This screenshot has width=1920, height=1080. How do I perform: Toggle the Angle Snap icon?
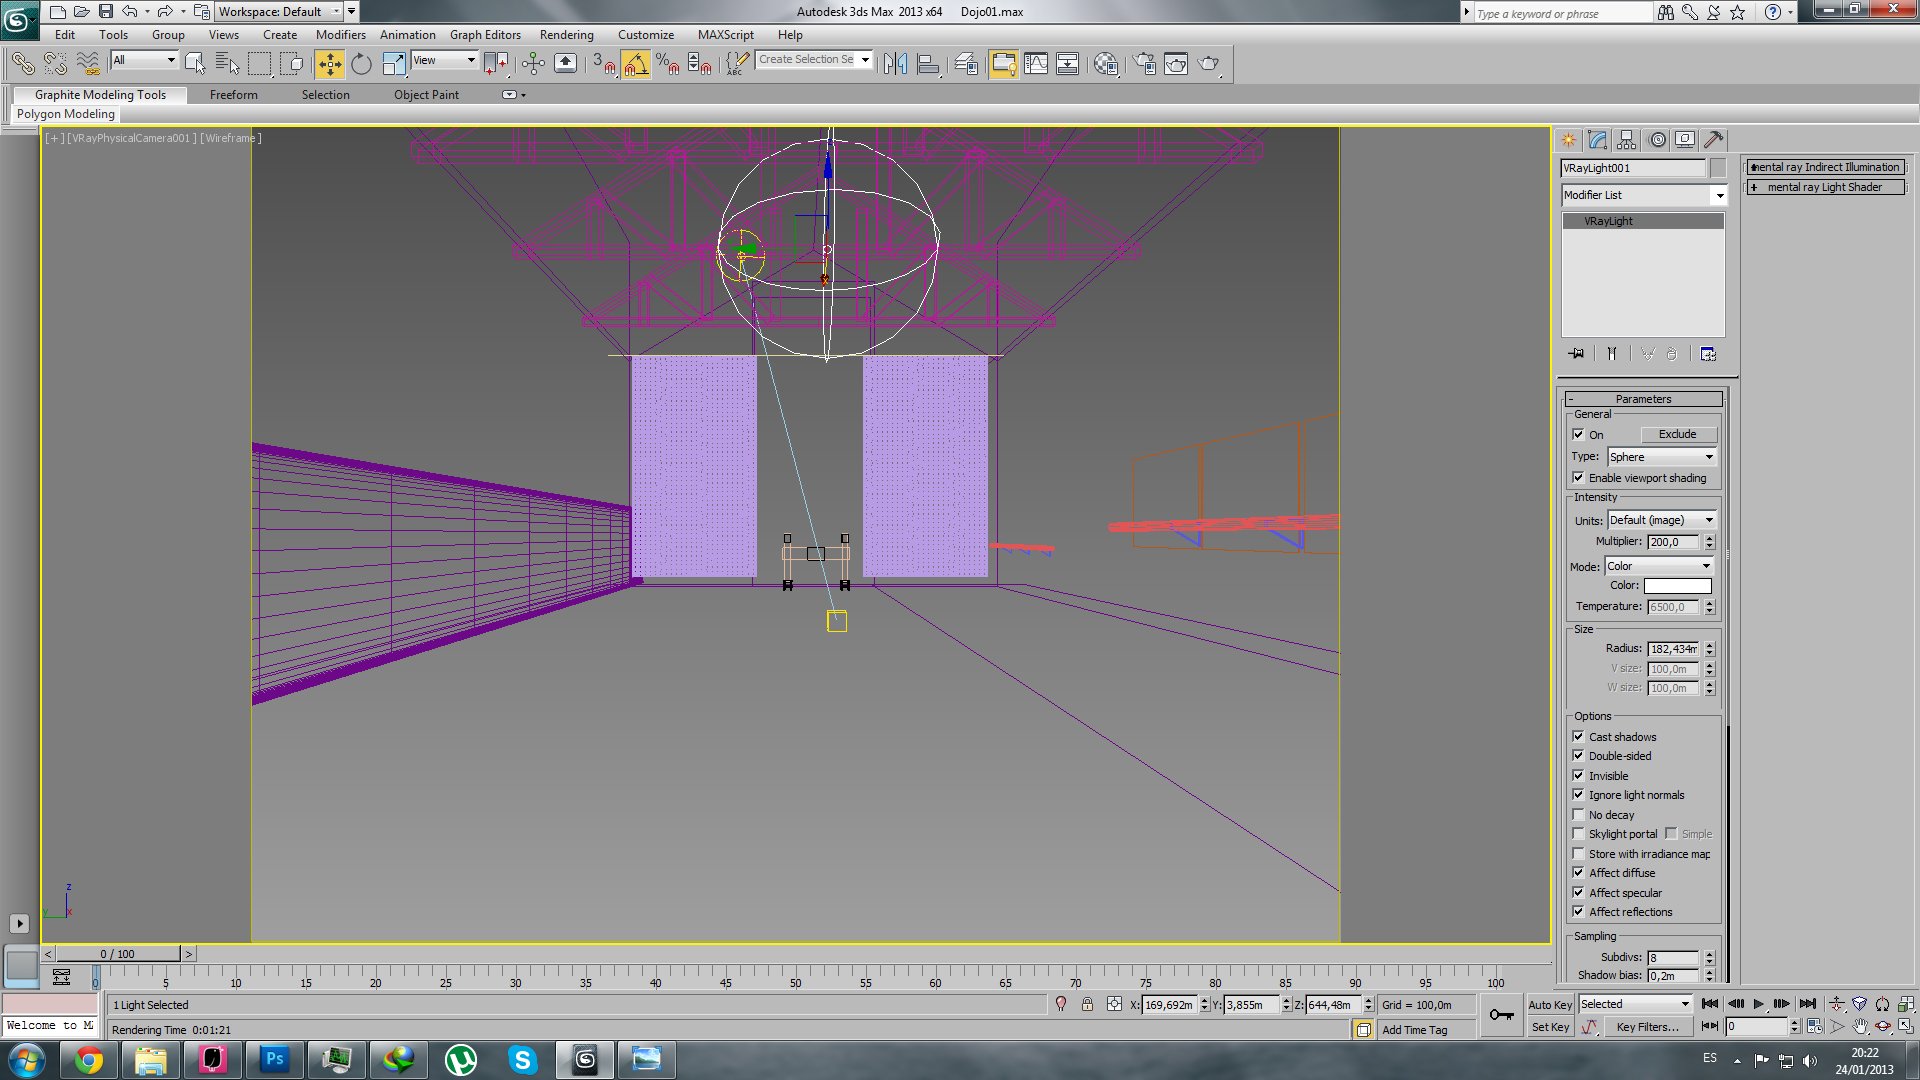coord(635,64)
